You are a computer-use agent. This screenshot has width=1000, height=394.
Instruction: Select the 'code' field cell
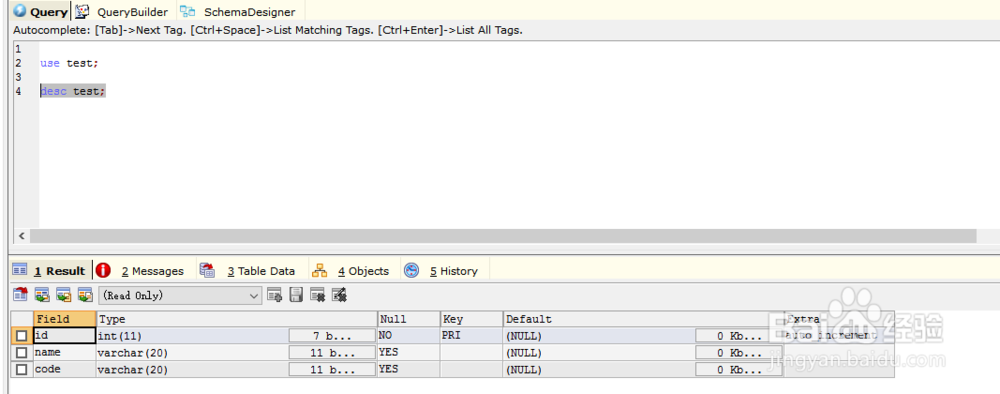click(64, 369)
